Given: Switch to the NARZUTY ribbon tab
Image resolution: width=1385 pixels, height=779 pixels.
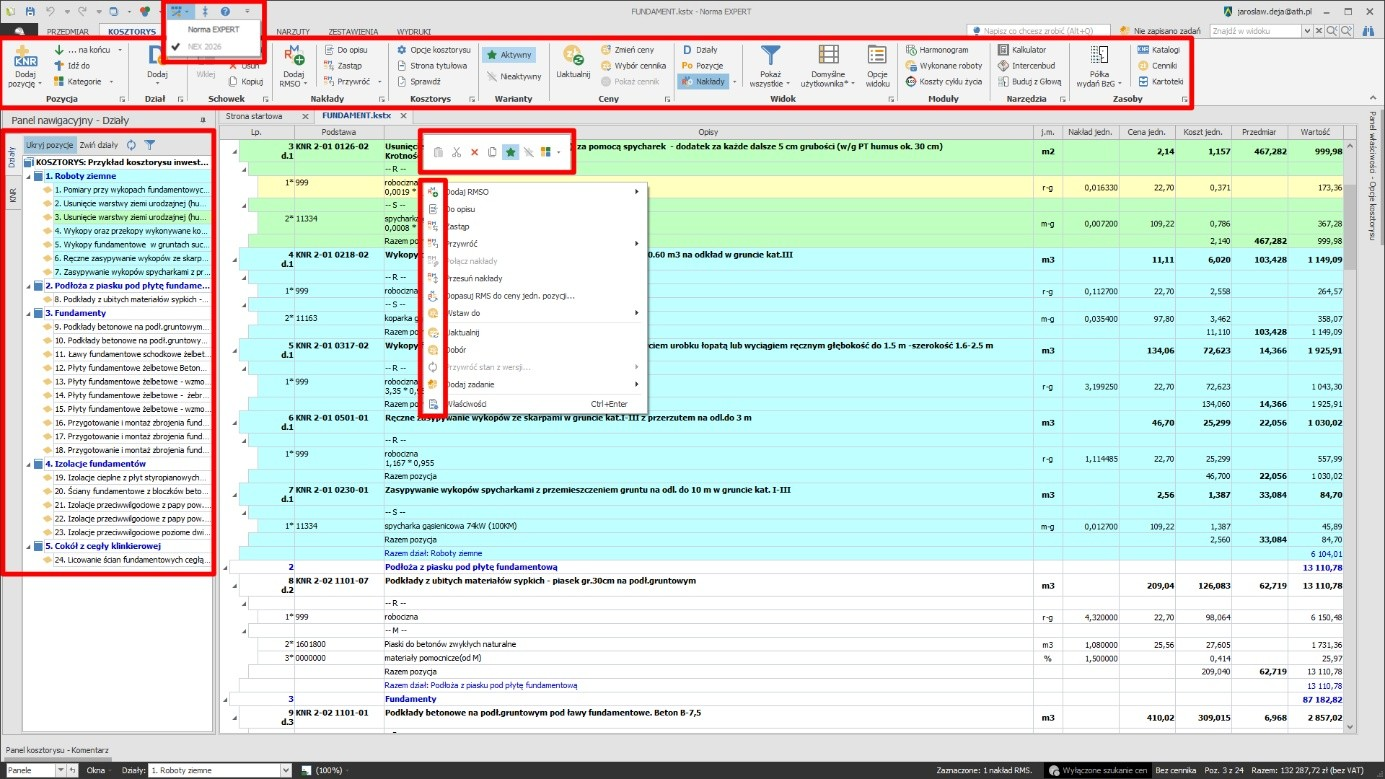Looking at the screenshot, I should (x=292, y=31).
